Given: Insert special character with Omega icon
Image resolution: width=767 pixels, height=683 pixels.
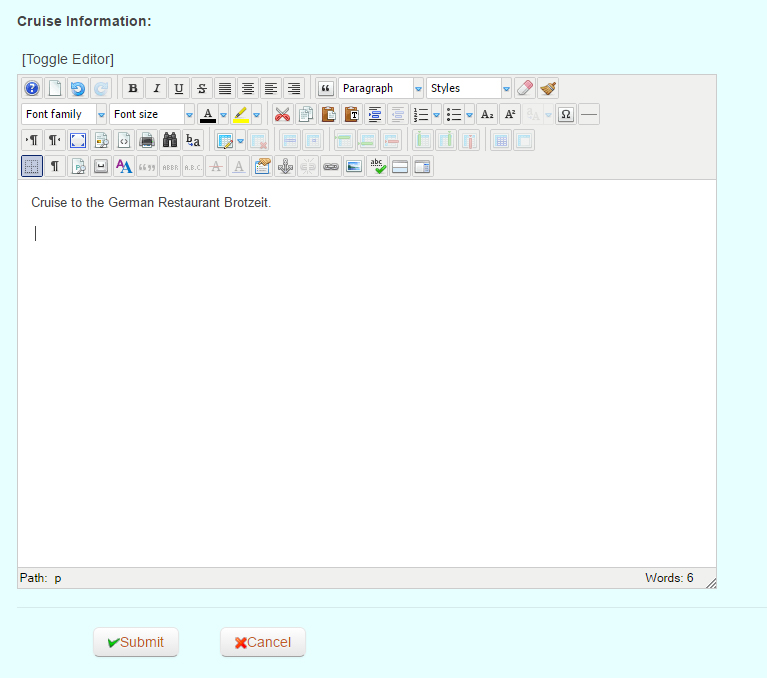Looking at the screenshot, I should pos(565,114).
